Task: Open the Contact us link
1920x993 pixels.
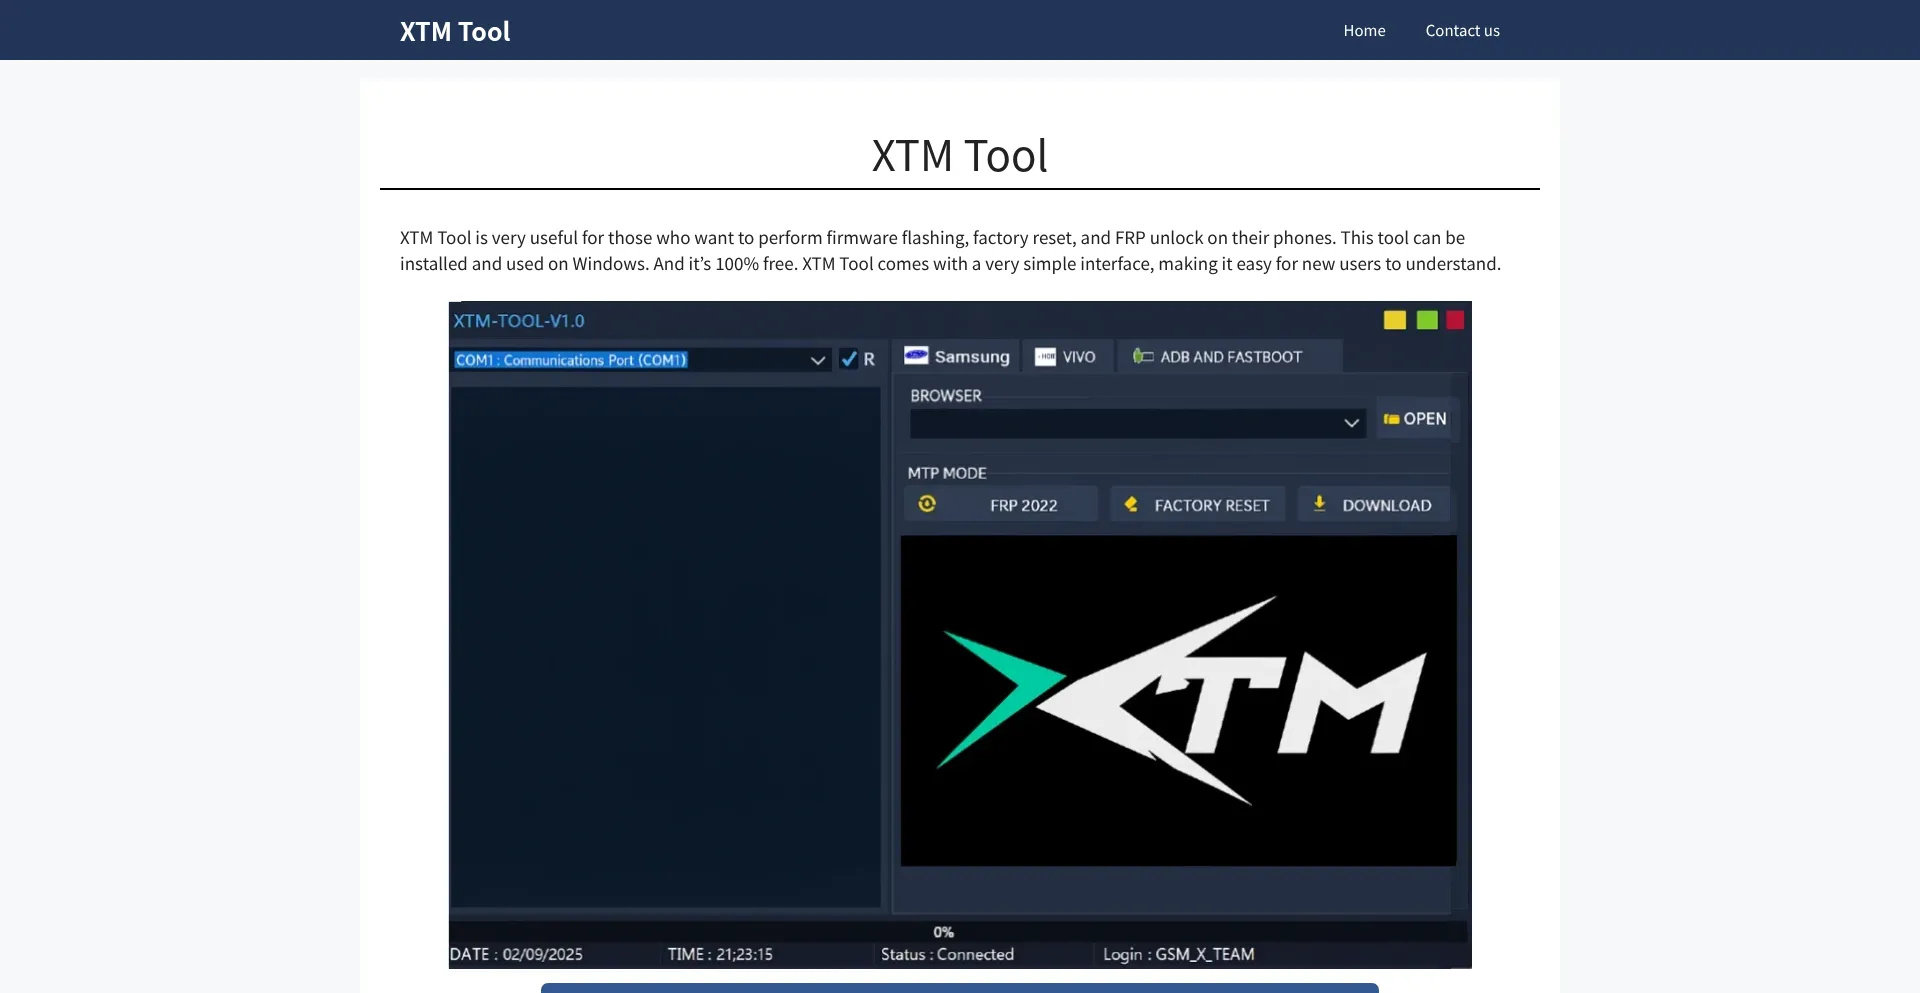Action: coord(1462,31)
